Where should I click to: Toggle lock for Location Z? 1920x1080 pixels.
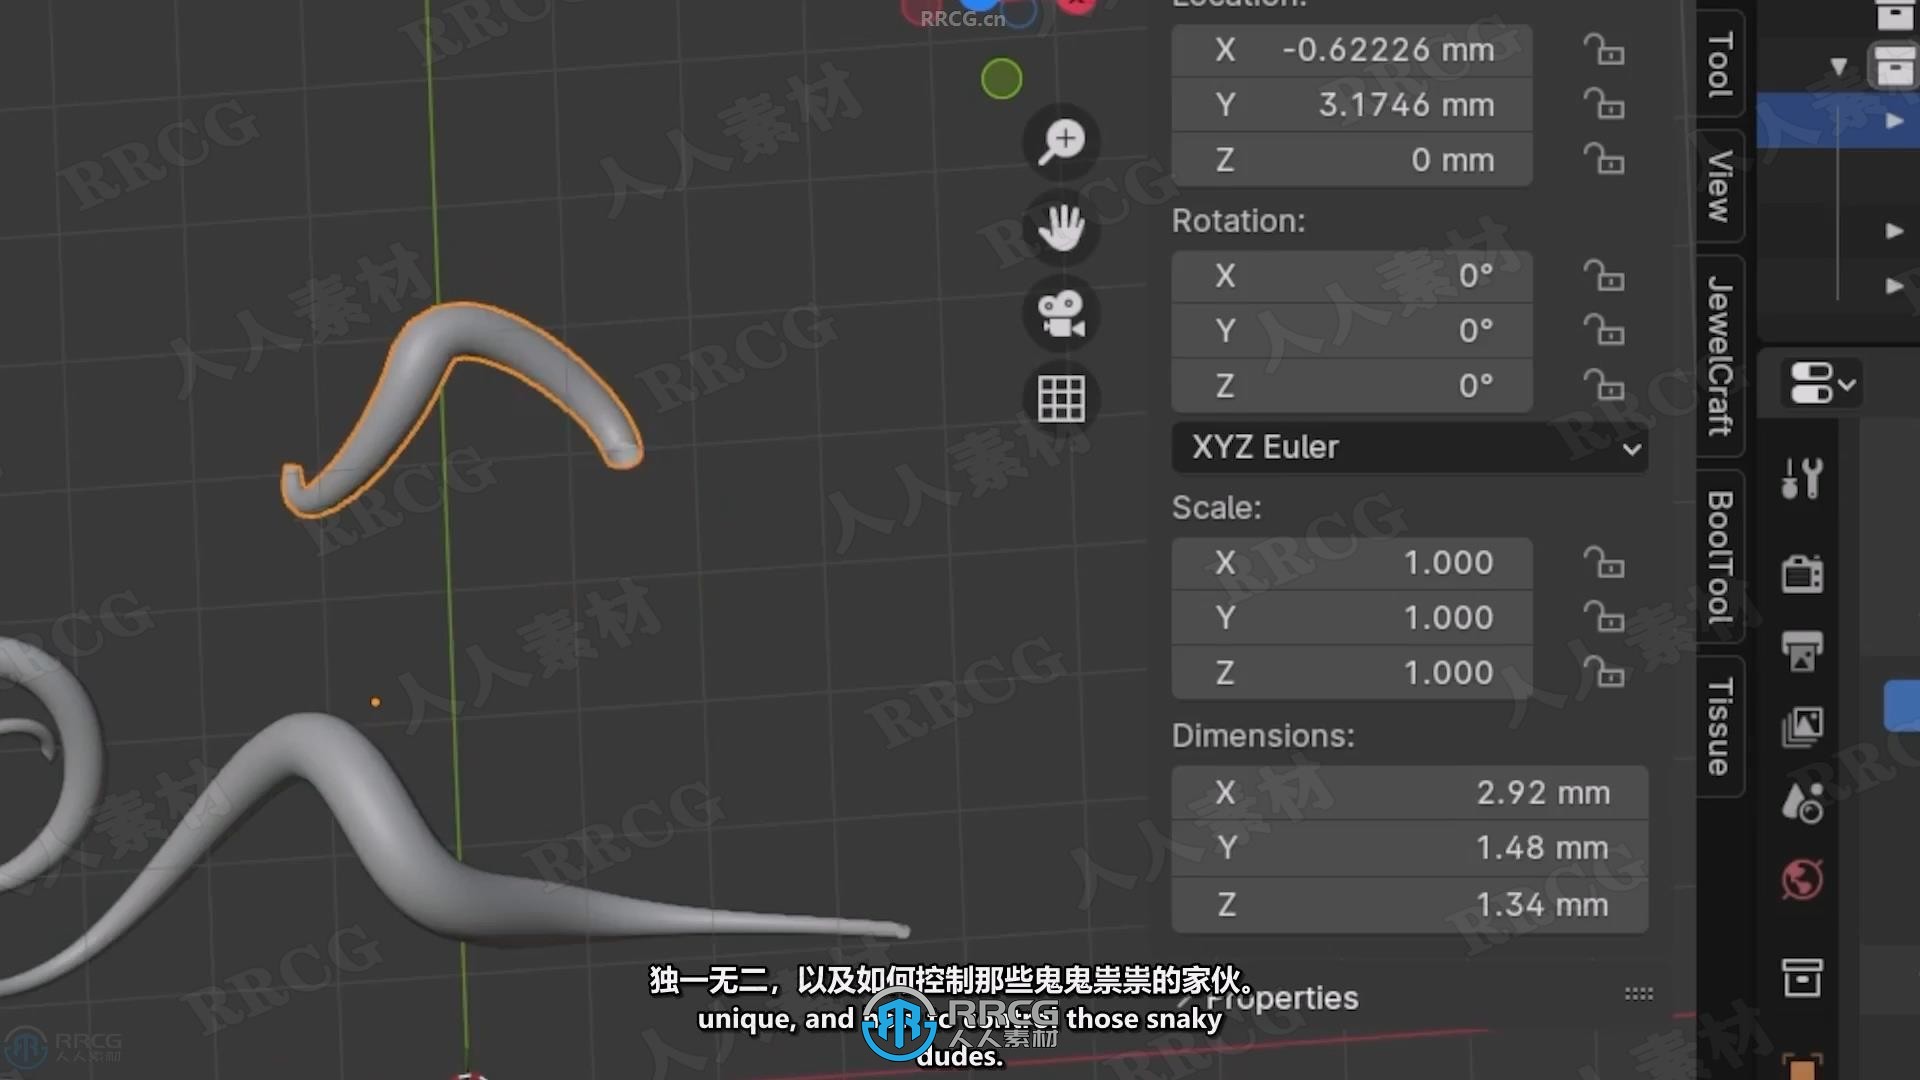1604,159
